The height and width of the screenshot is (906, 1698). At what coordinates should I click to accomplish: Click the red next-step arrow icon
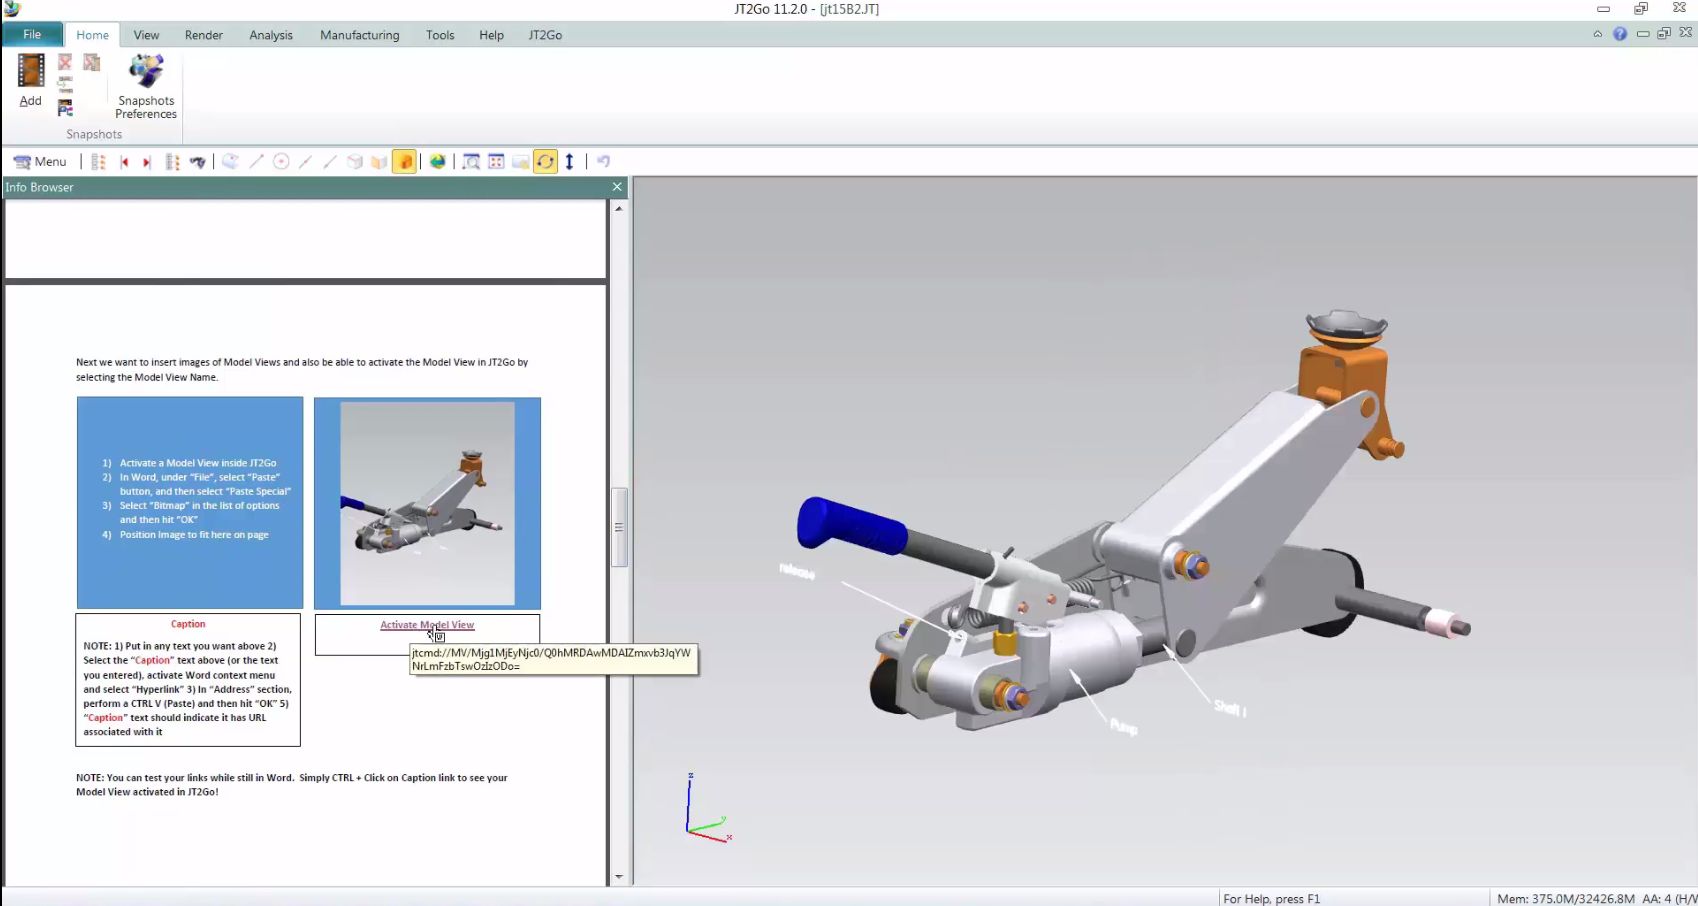coord(146,161)
